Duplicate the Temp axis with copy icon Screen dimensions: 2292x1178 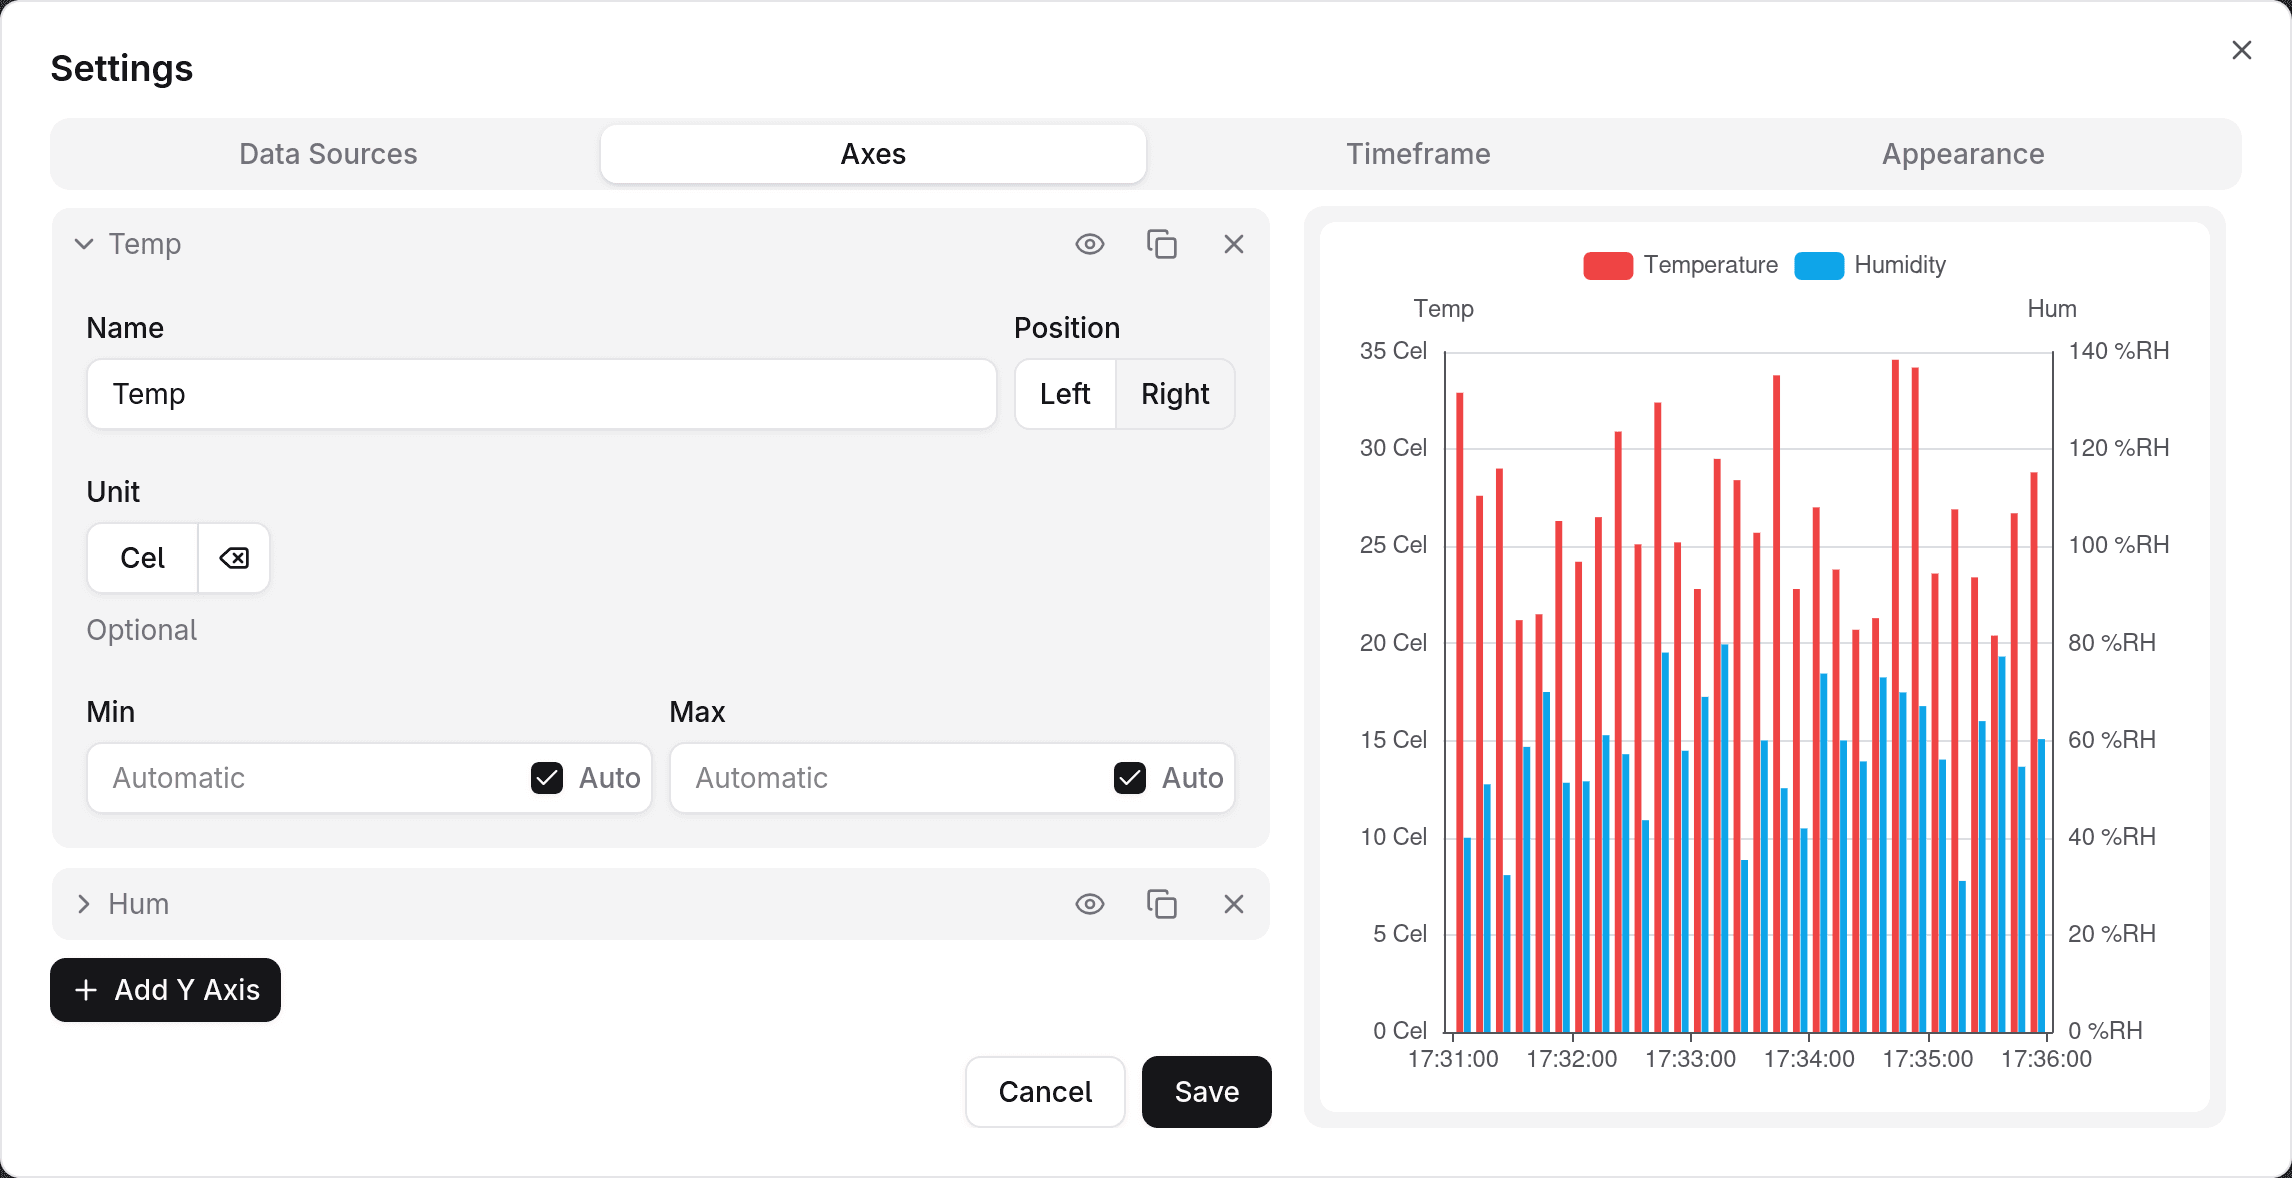[x=1161, y=244]
